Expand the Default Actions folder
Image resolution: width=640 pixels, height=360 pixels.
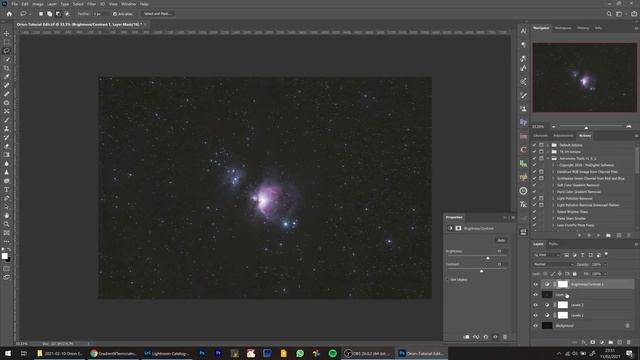(x=548, y=145)
